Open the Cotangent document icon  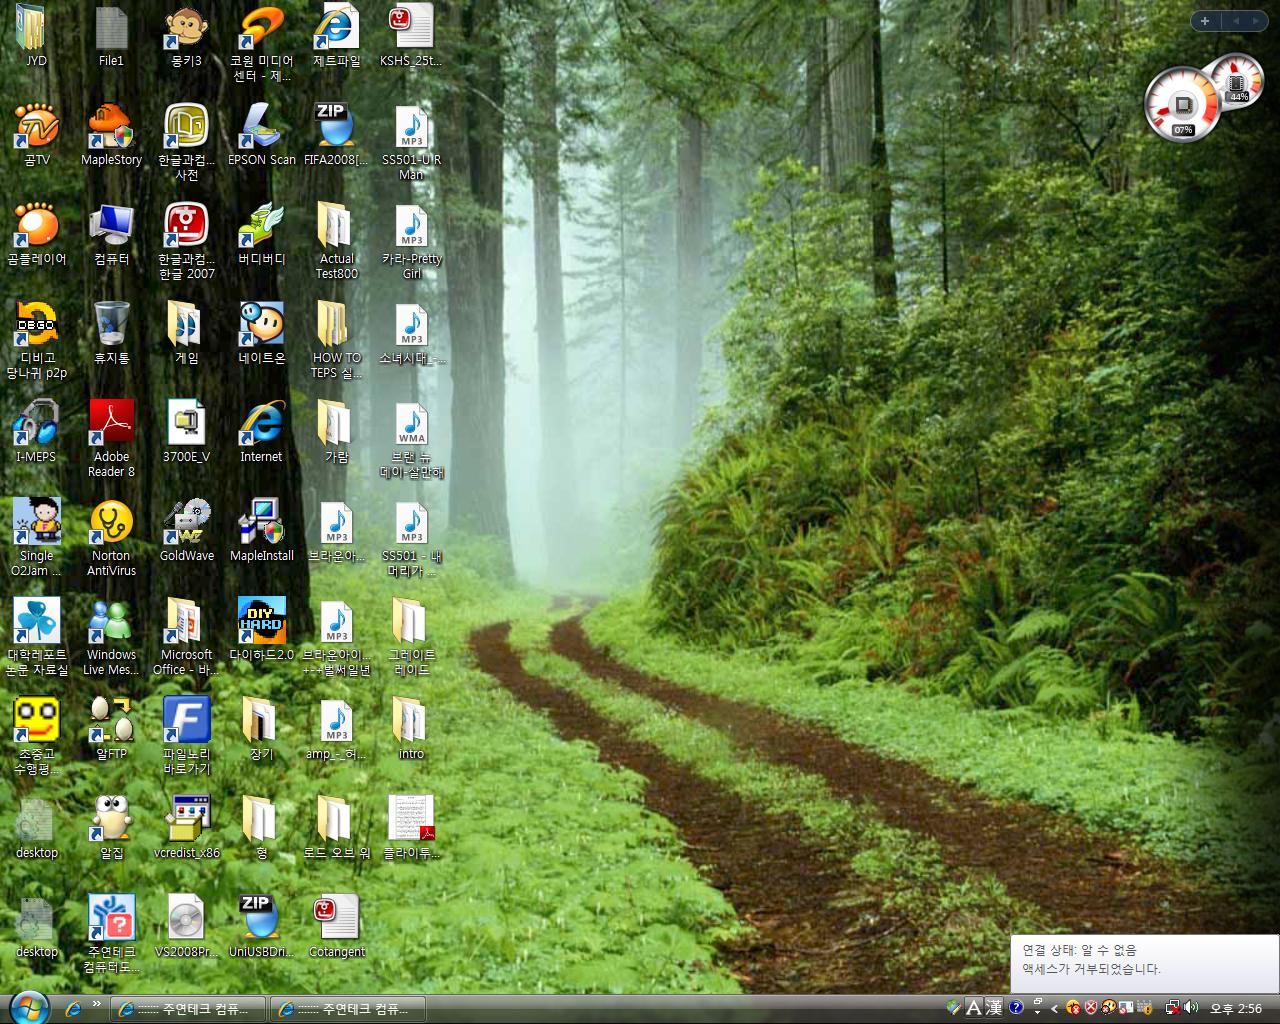point(336,926)
